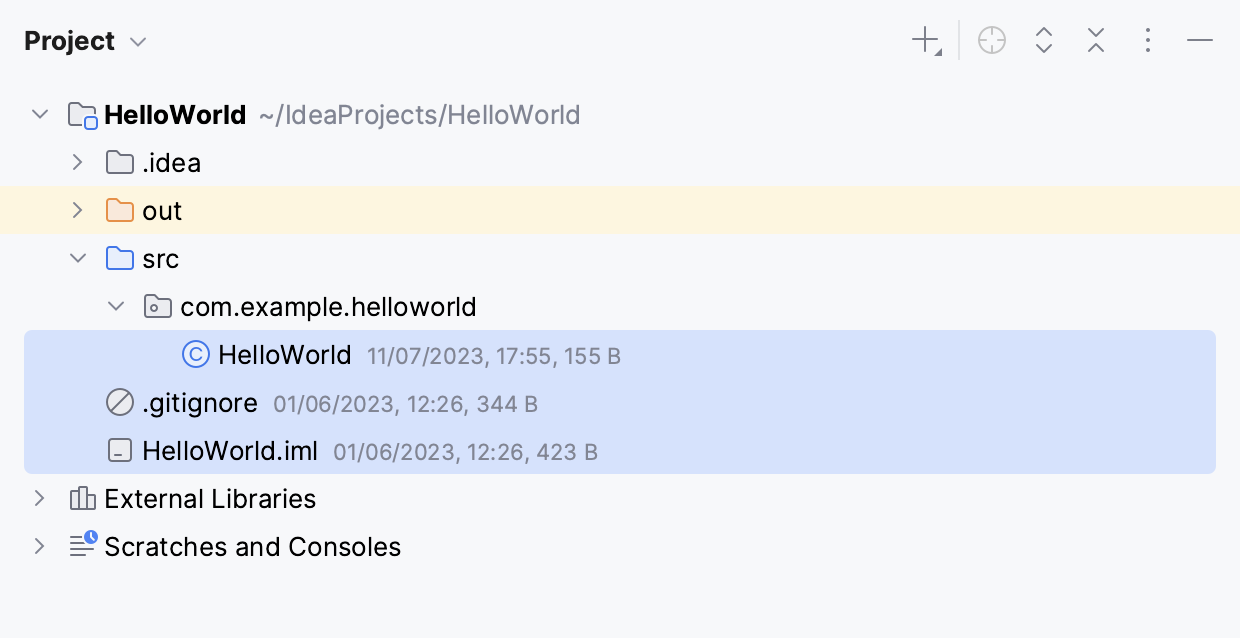Click the com.example.helloworld package icon
Screen dimensions: 1240x638
point(157,306)
